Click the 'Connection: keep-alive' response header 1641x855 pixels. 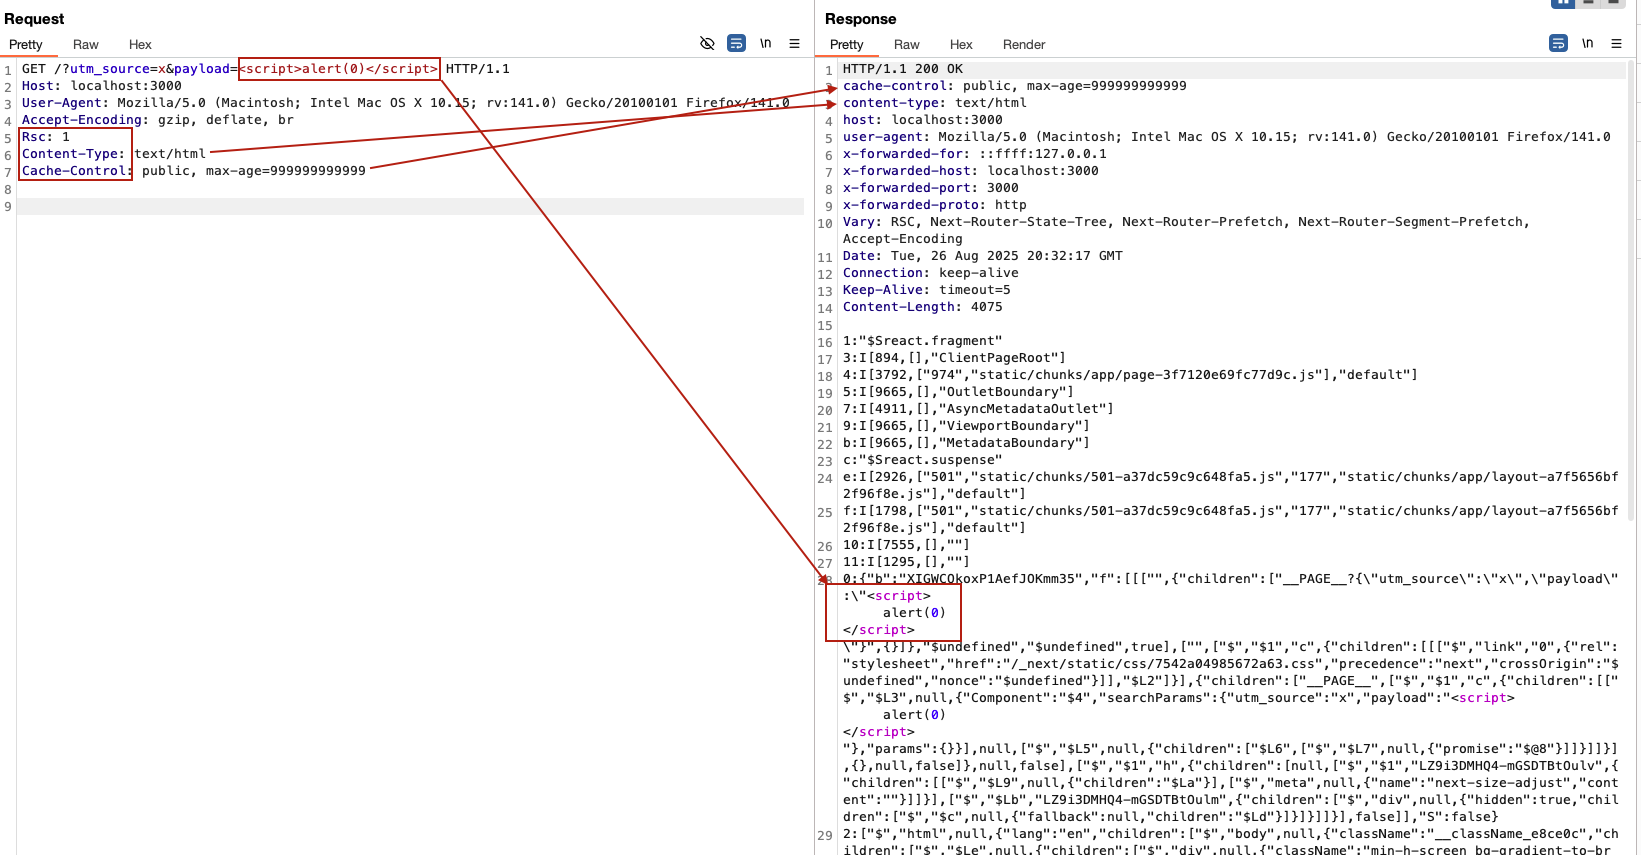pos(931,273)
